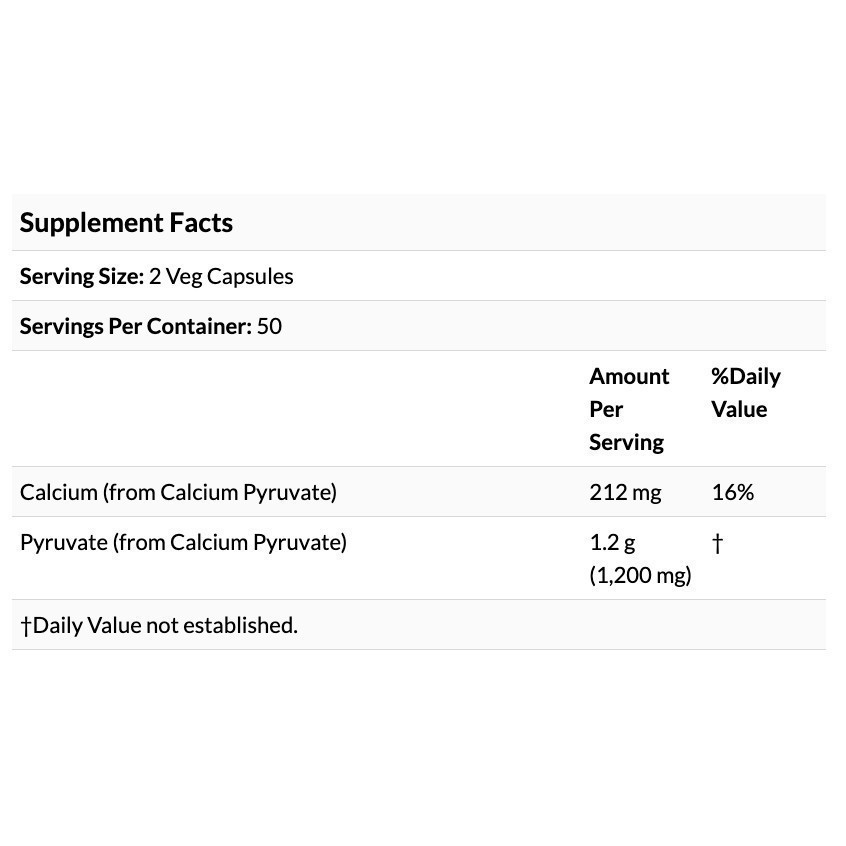Screen dimensions: 846x846
Task: Click the Daily Value not established footnote
Action: click(159, 625)
